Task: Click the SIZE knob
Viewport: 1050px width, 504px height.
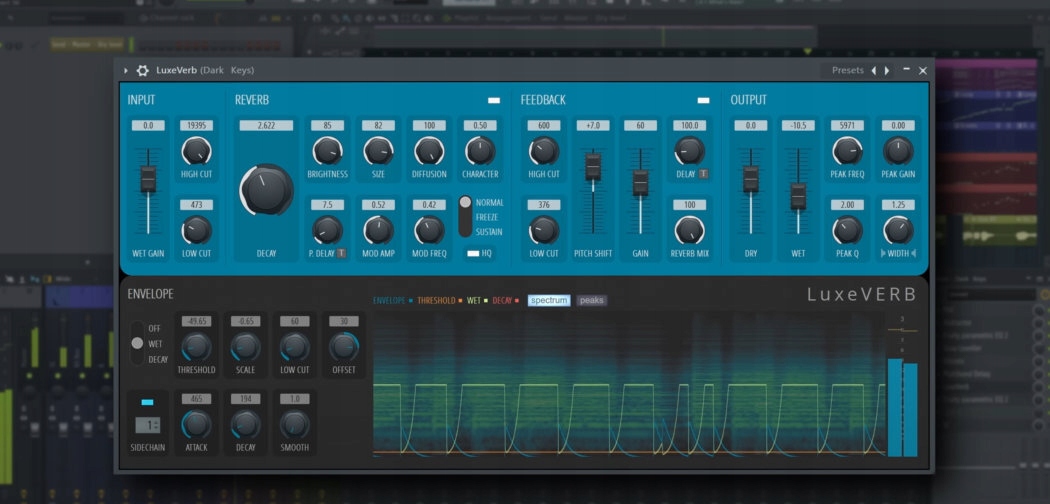Action: pos(378,151)
